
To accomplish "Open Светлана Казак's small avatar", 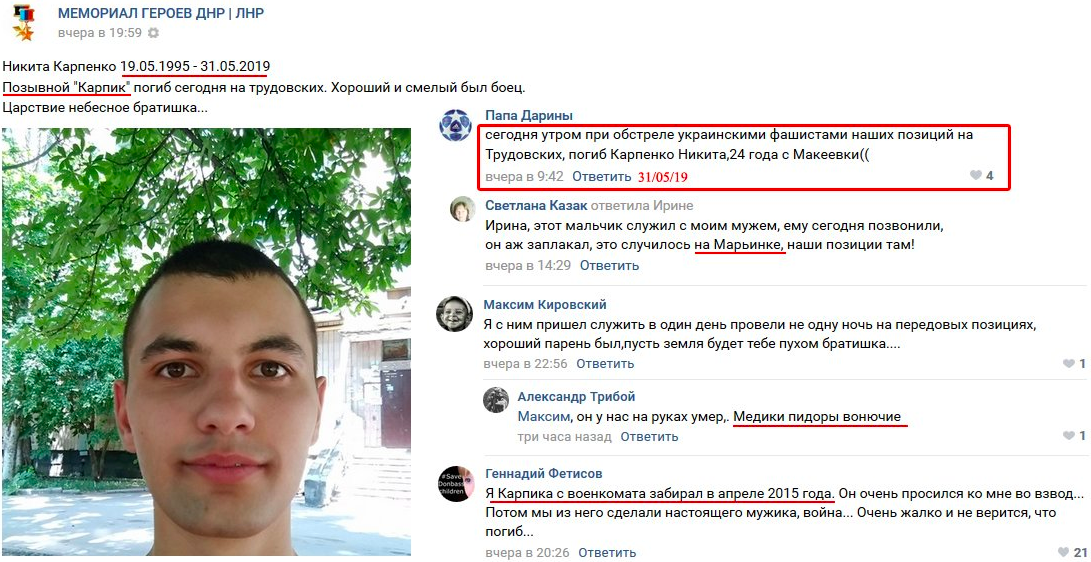I will point(463,209).
